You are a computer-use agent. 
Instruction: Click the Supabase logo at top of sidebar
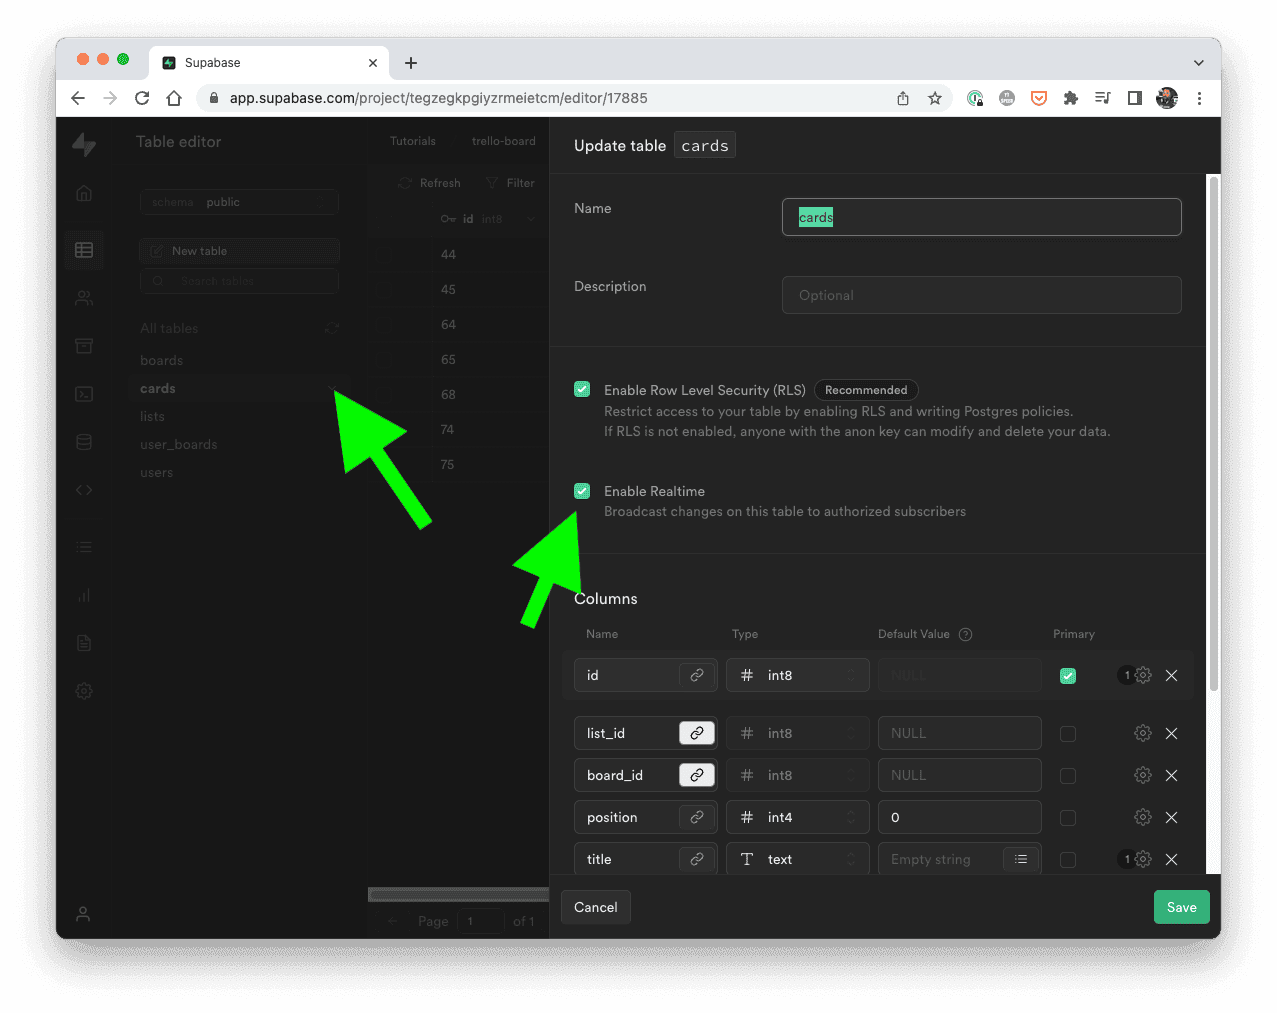[83, 144]
